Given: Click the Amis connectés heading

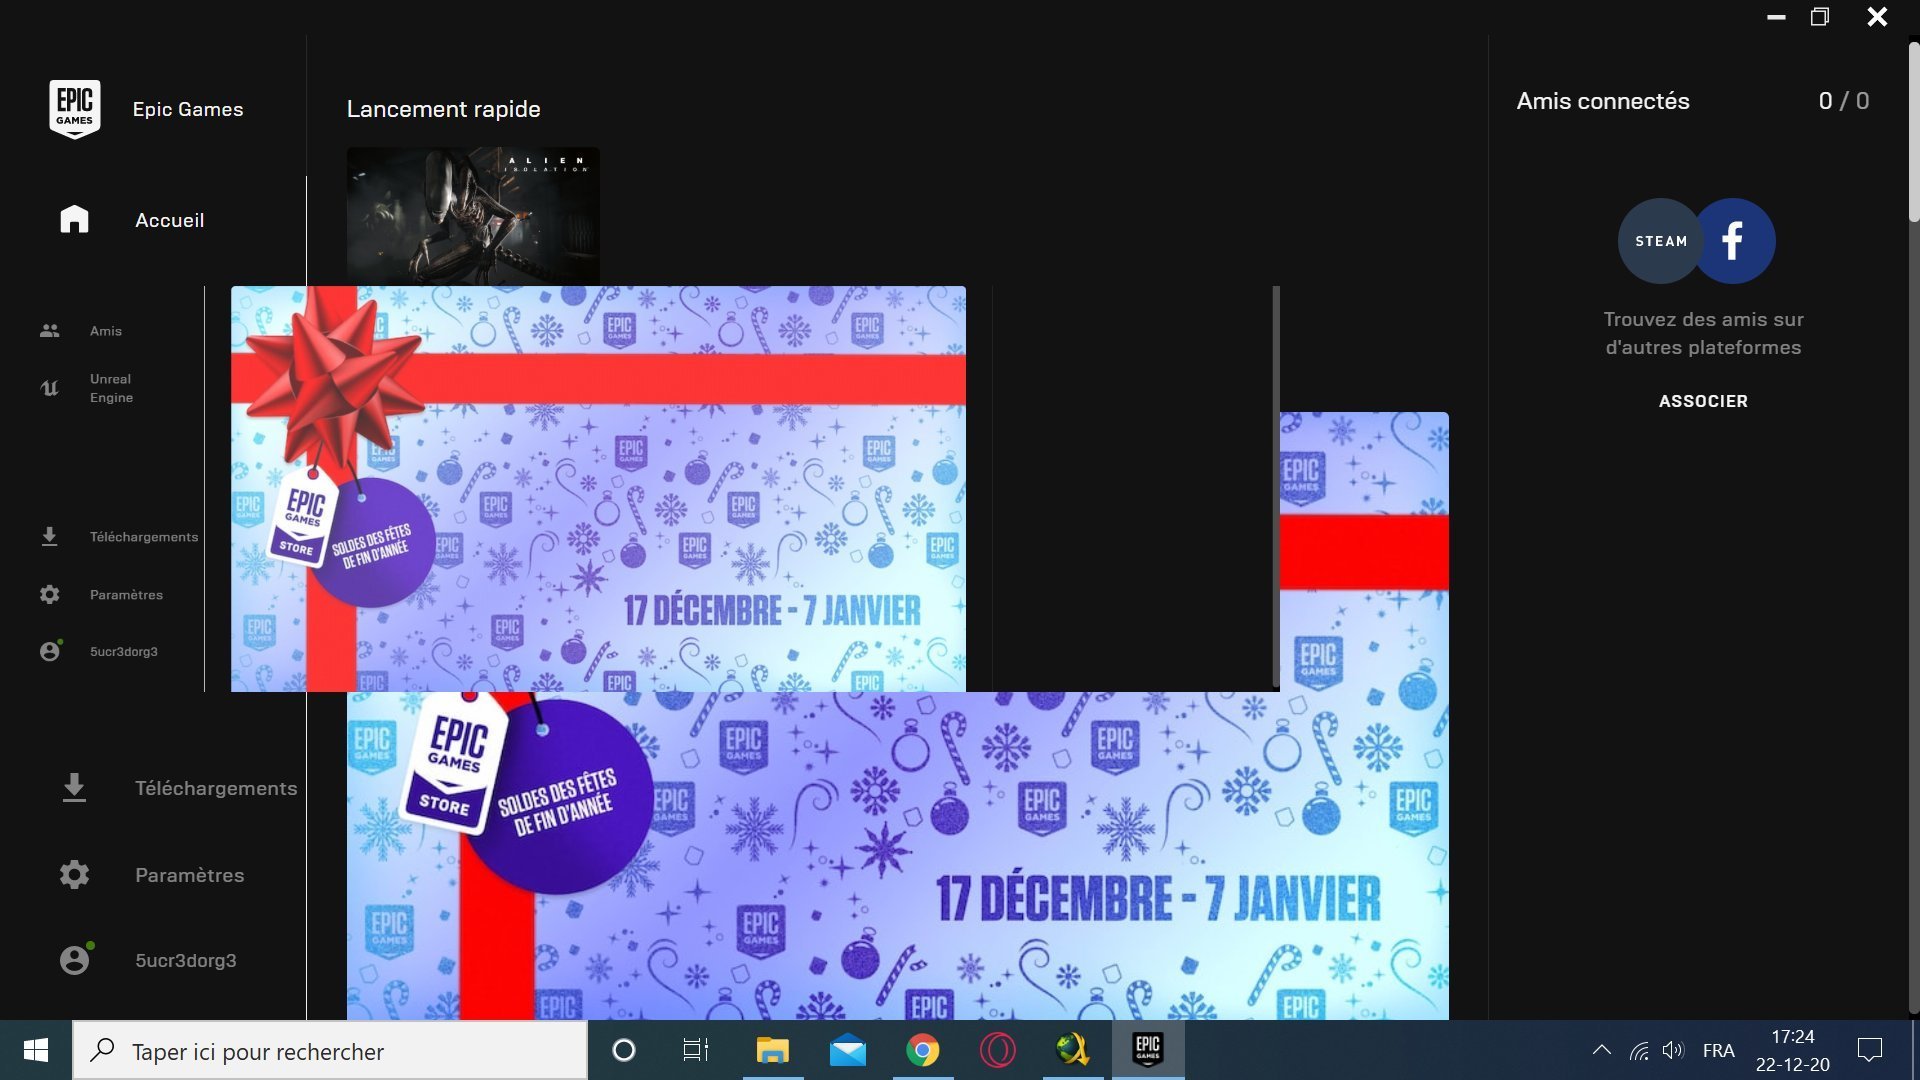Looking at the screenshot, I should tap(1603, 101).
